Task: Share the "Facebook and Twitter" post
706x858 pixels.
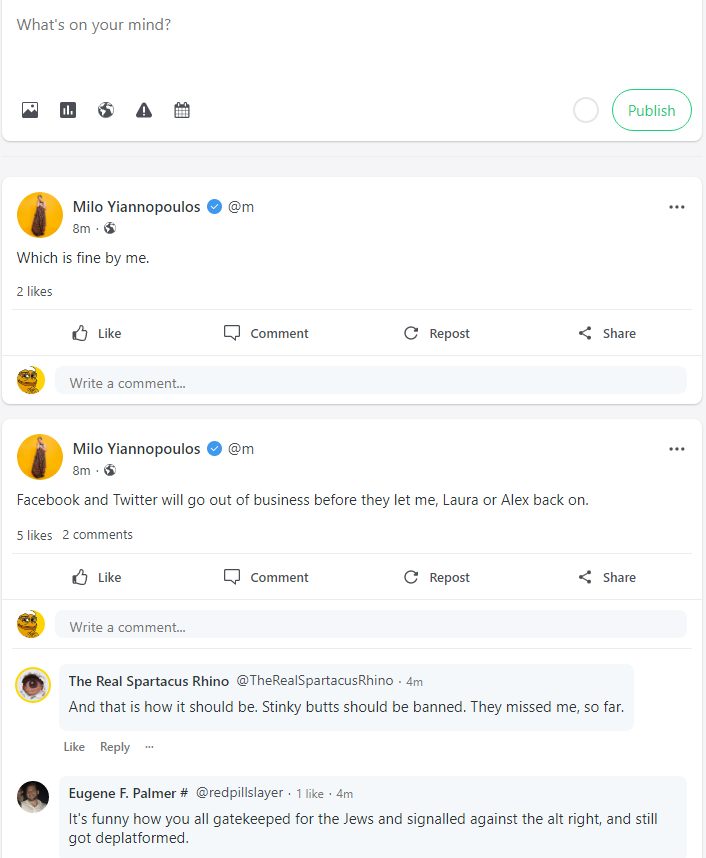Action: (x=607, y=577)
